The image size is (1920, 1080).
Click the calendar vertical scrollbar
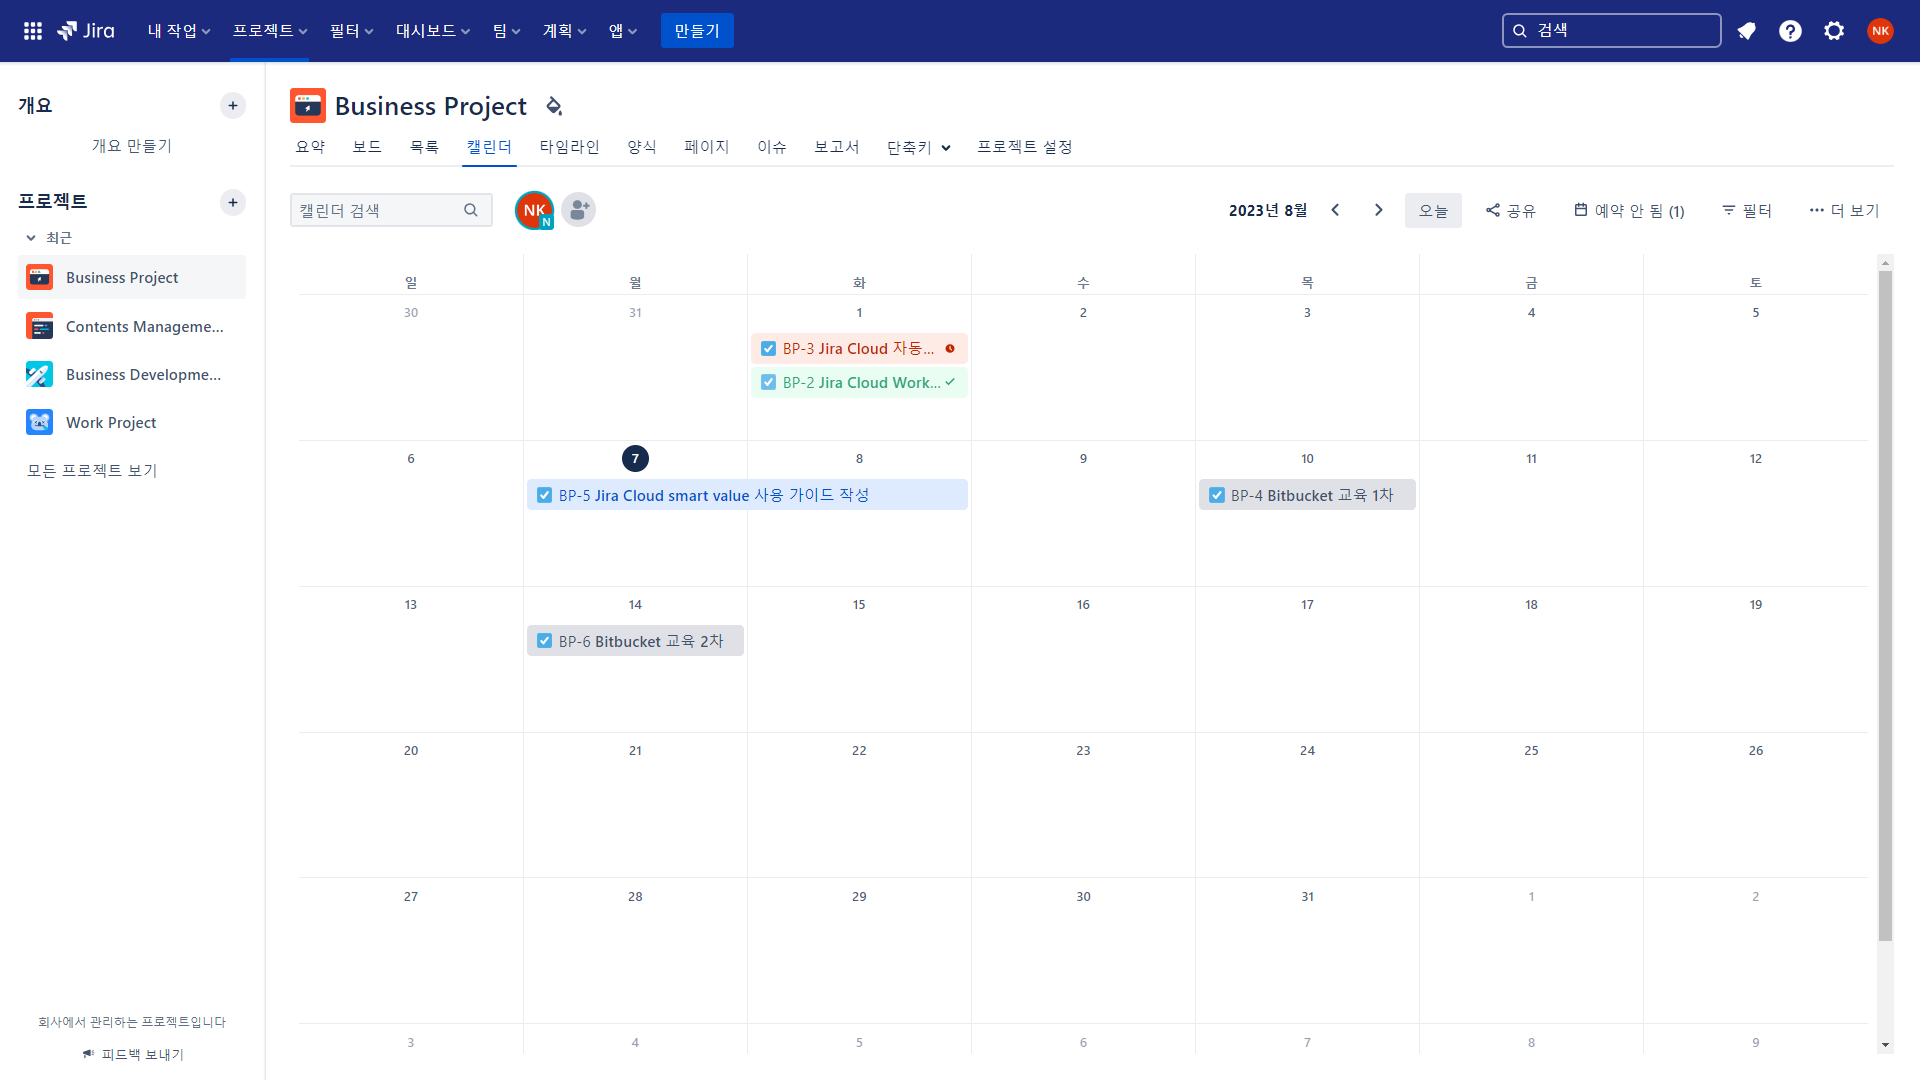[1885, 606]
